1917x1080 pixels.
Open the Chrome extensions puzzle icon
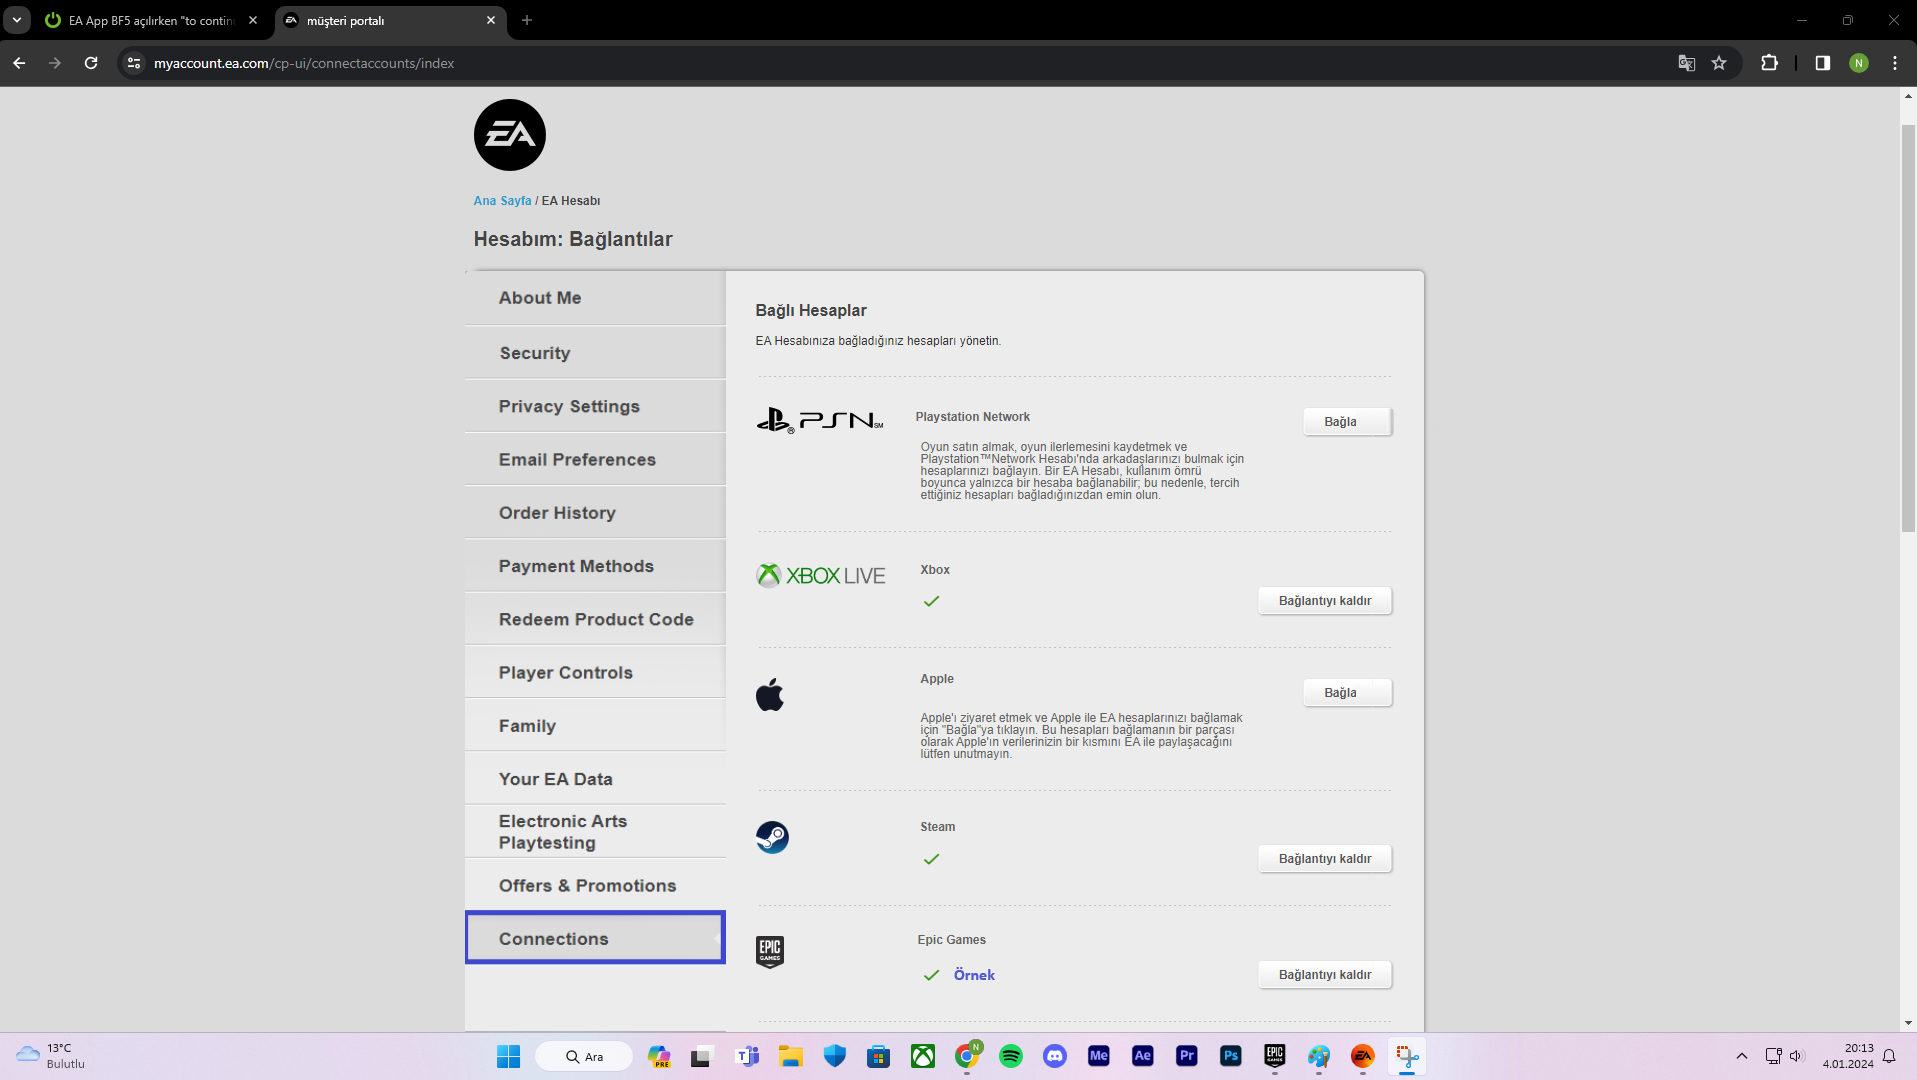[x=1769, y=63]
